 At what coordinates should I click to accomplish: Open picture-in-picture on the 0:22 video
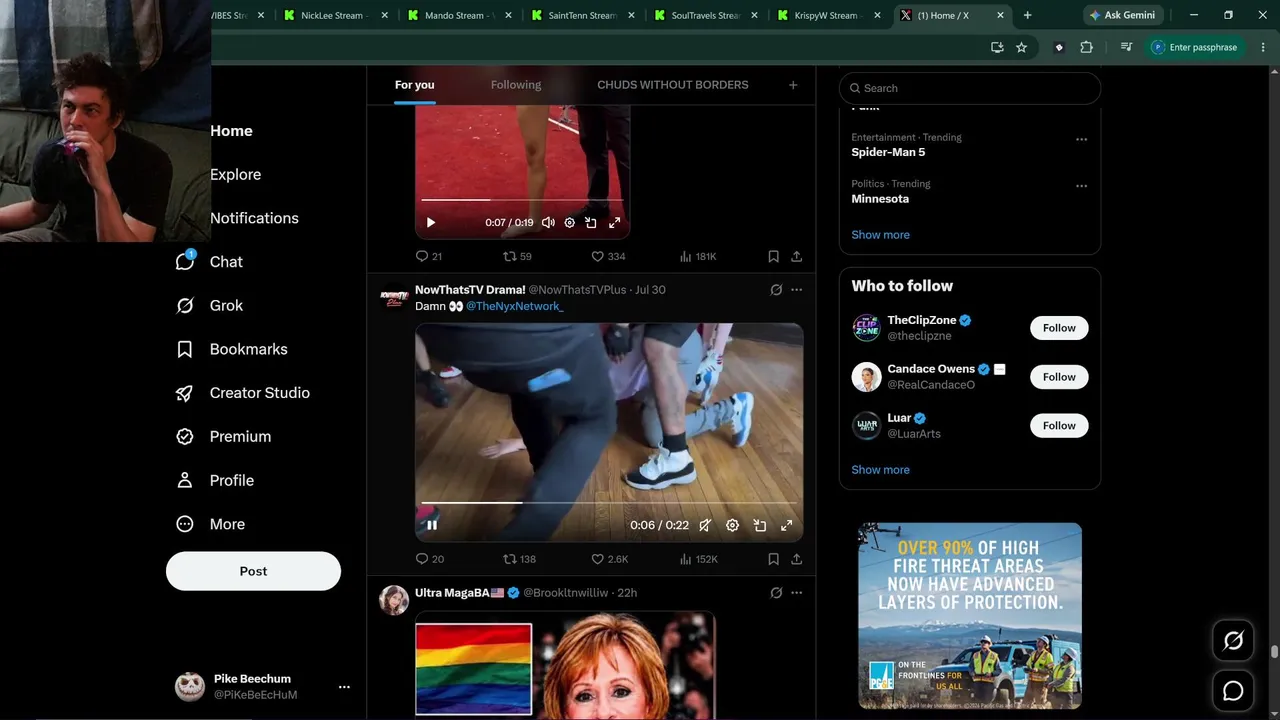760,525
